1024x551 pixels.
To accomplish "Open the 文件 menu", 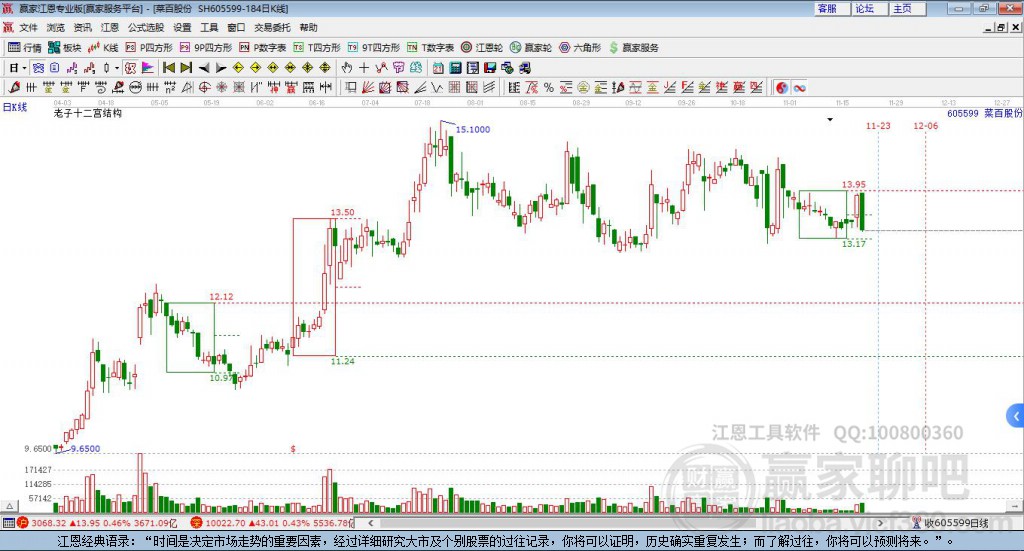I will [28, 27].
